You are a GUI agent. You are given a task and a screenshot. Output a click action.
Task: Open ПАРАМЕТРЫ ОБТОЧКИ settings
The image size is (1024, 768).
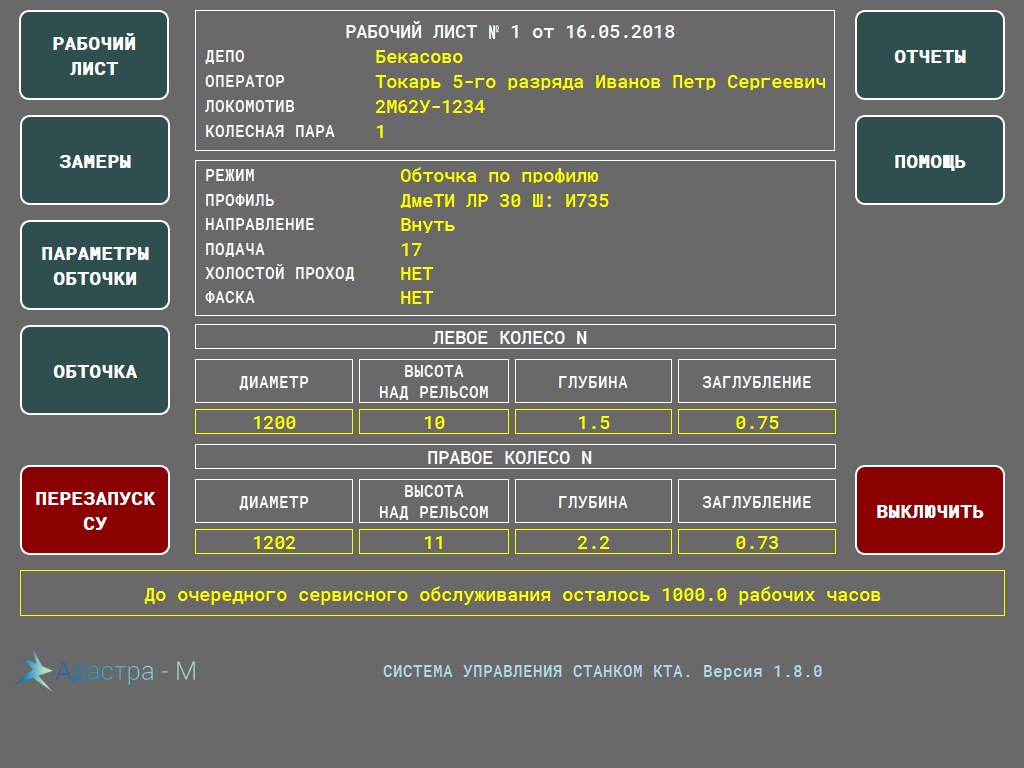click(95, 265)
